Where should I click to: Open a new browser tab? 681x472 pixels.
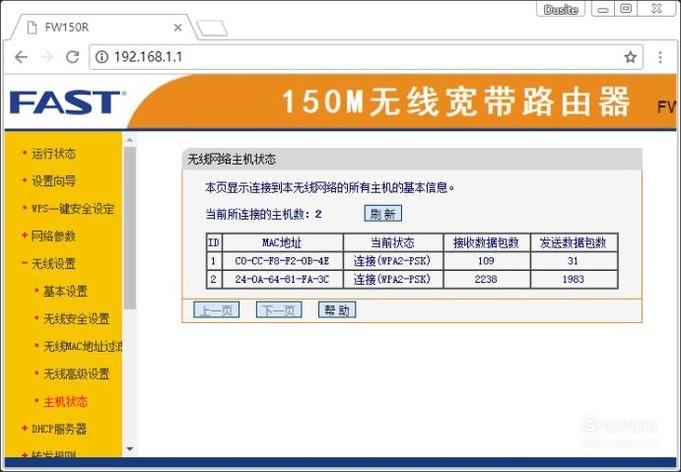[x=212, y=28]
